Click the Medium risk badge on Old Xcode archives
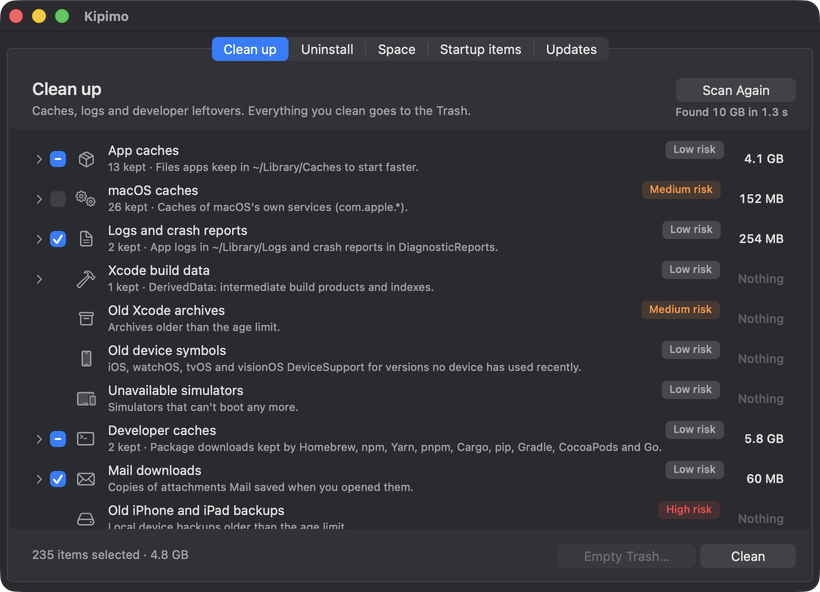820x592 pixels. 680,310
